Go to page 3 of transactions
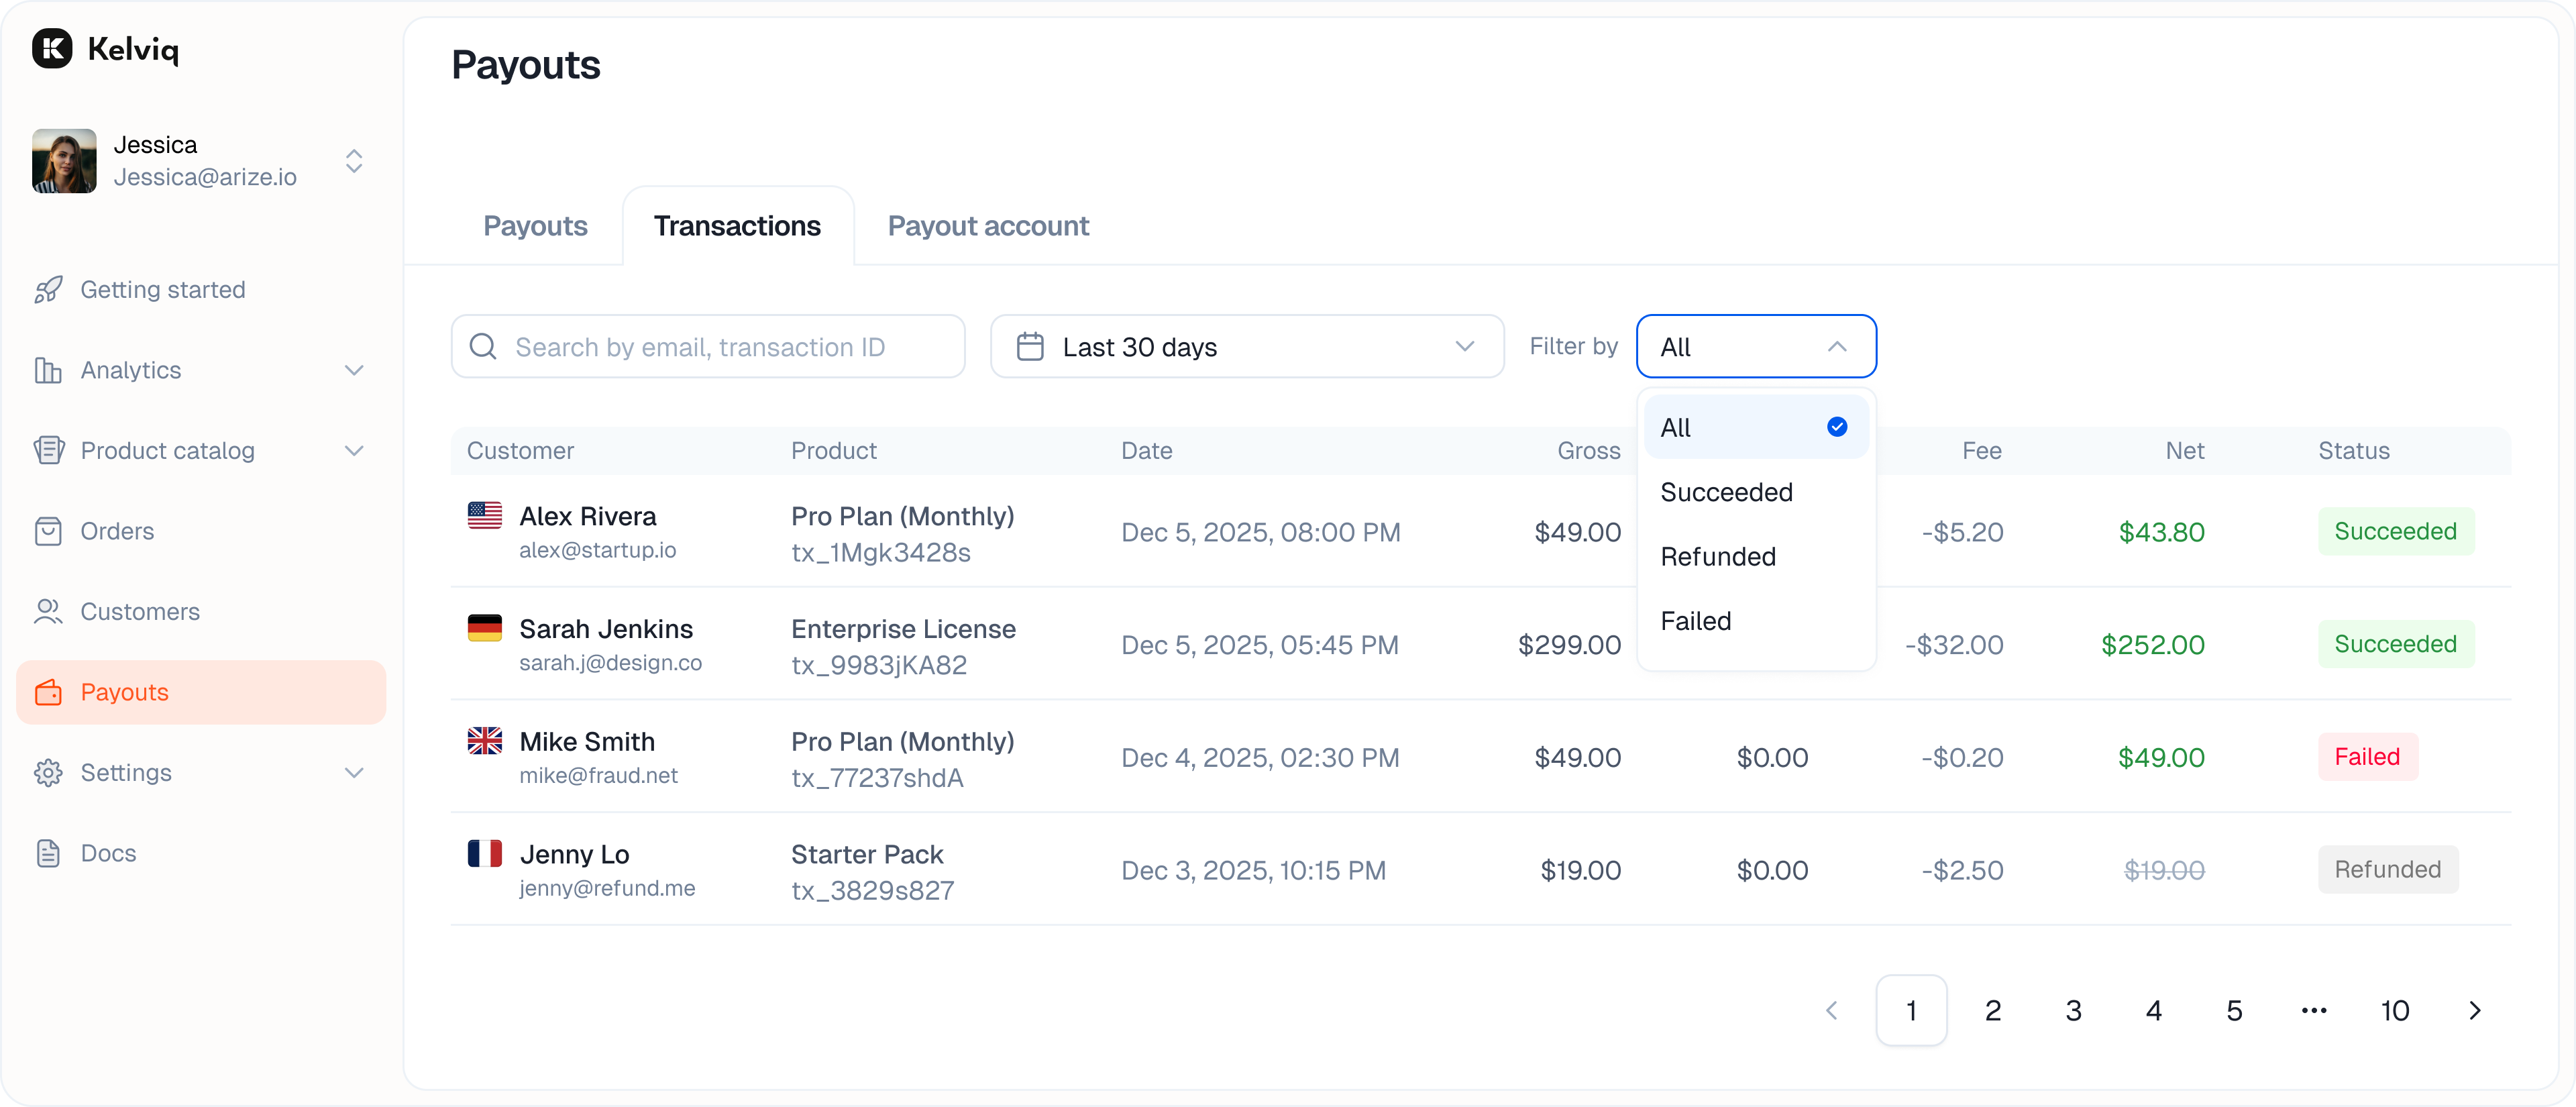This screenshot has height=1107, width=2576. [2073, 1010]
